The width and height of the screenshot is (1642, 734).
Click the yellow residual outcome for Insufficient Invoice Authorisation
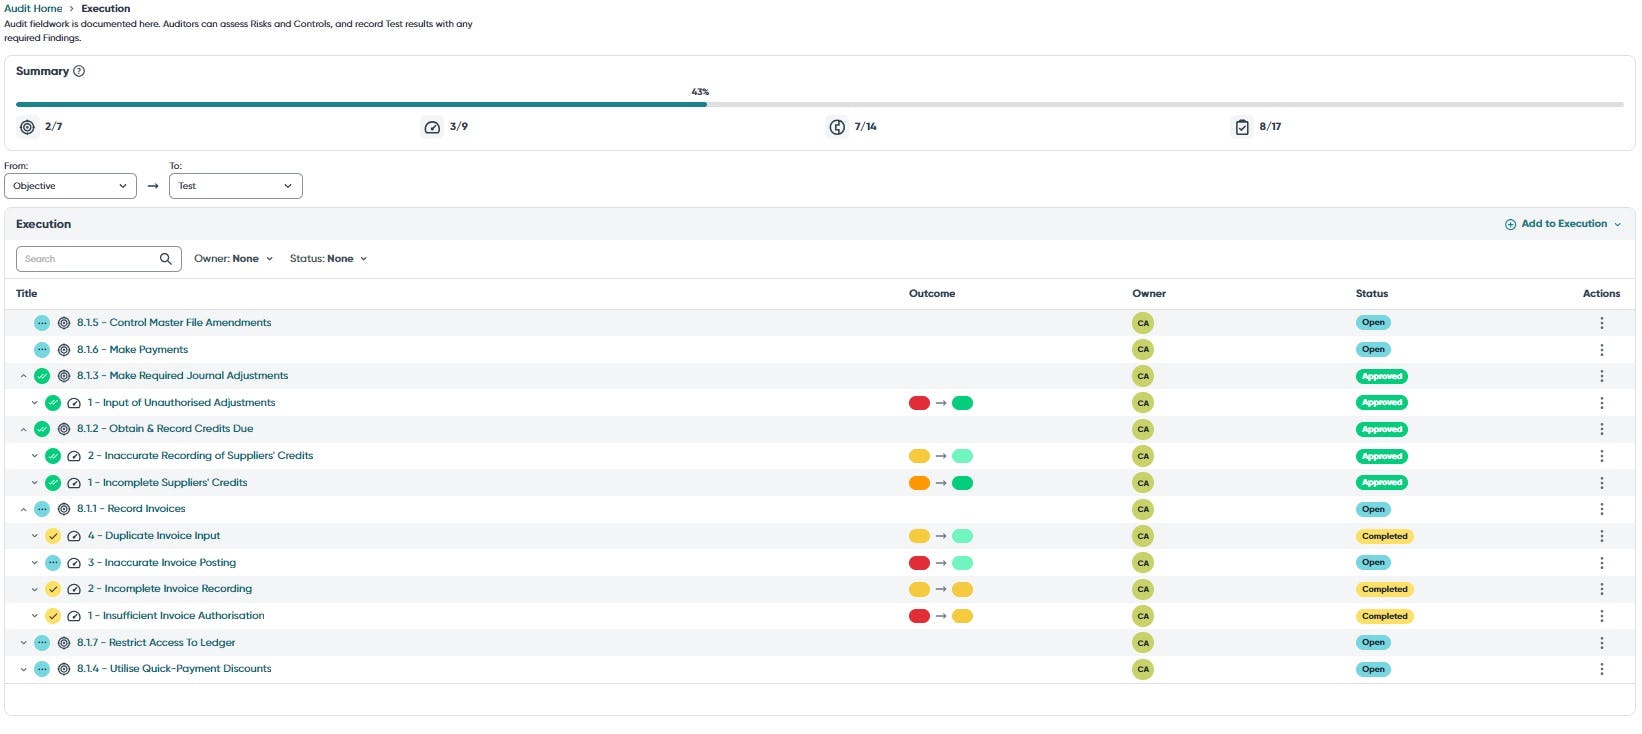(962, 616)
